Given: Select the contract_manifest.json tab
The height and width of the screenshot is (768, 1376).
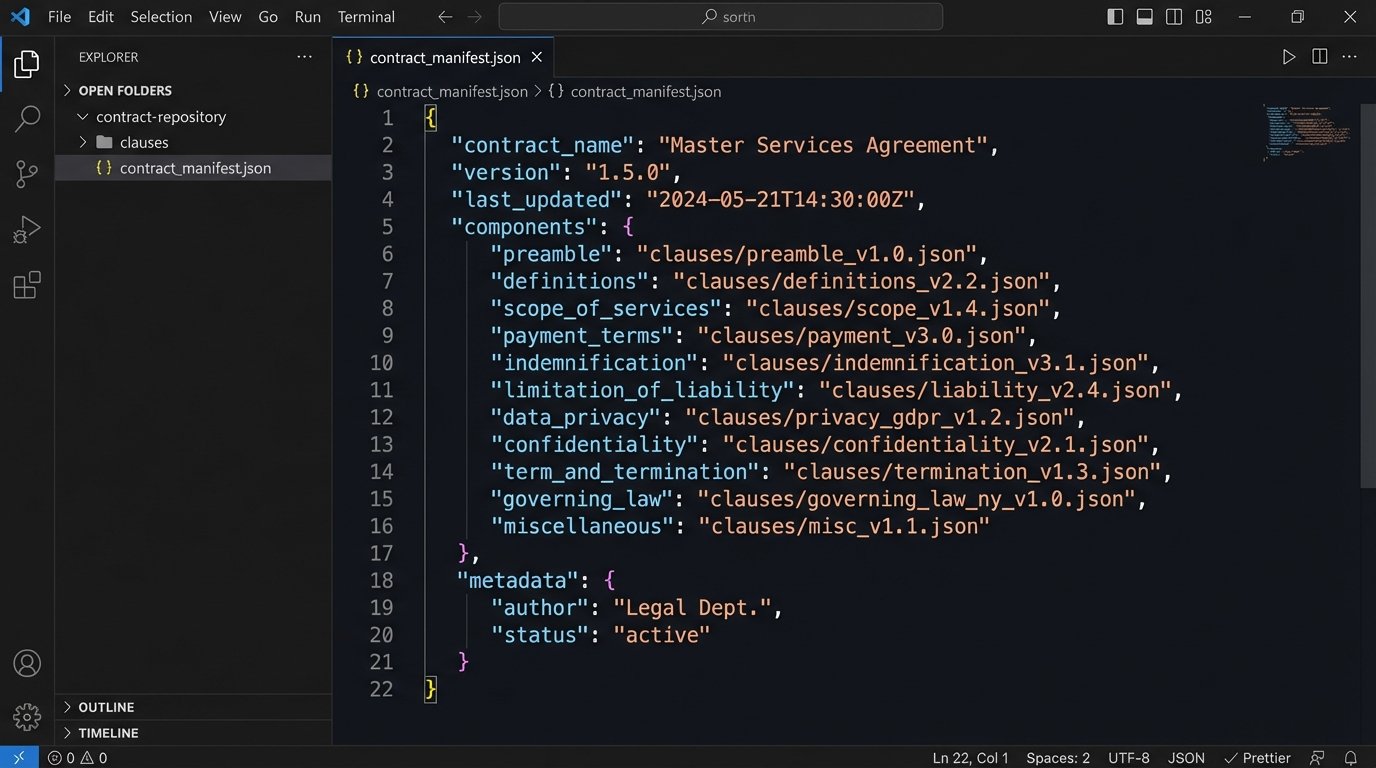Looking at the screenshot, I should pyautogui.click(x=443, y=57).
